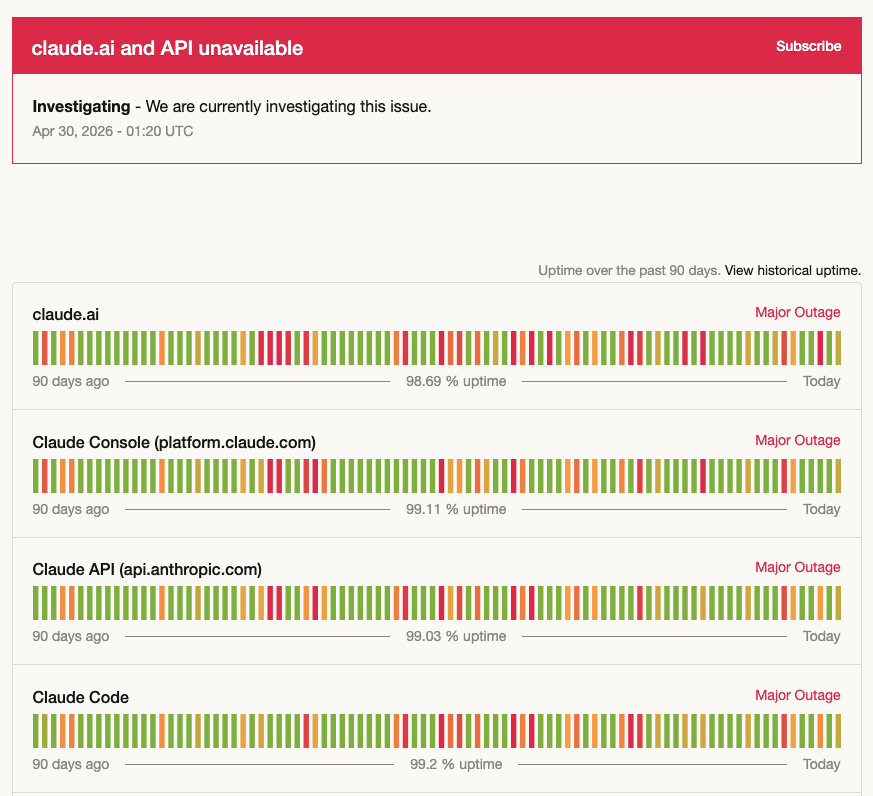
Task: Click today's last bar in Claude API chart
Action: tap(838, 603)
